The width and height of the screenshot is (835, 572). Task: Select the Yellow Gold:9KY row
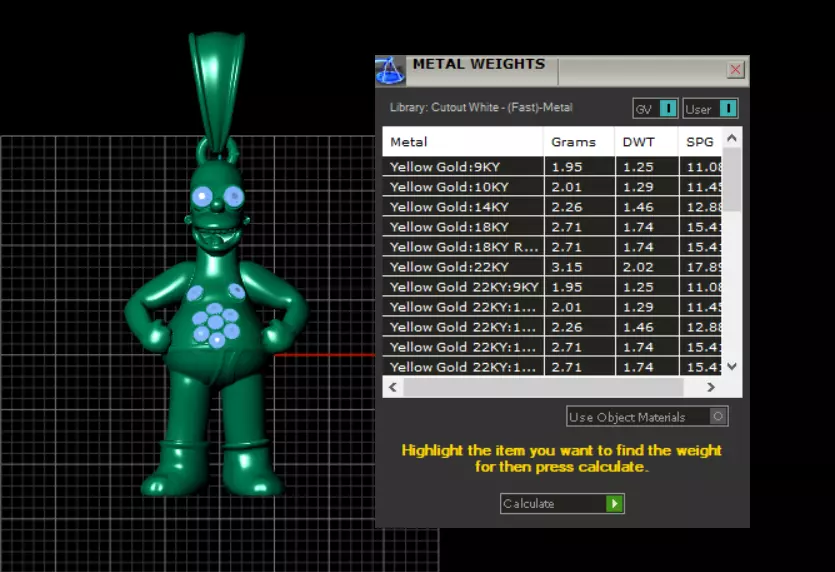coord(552,167)
